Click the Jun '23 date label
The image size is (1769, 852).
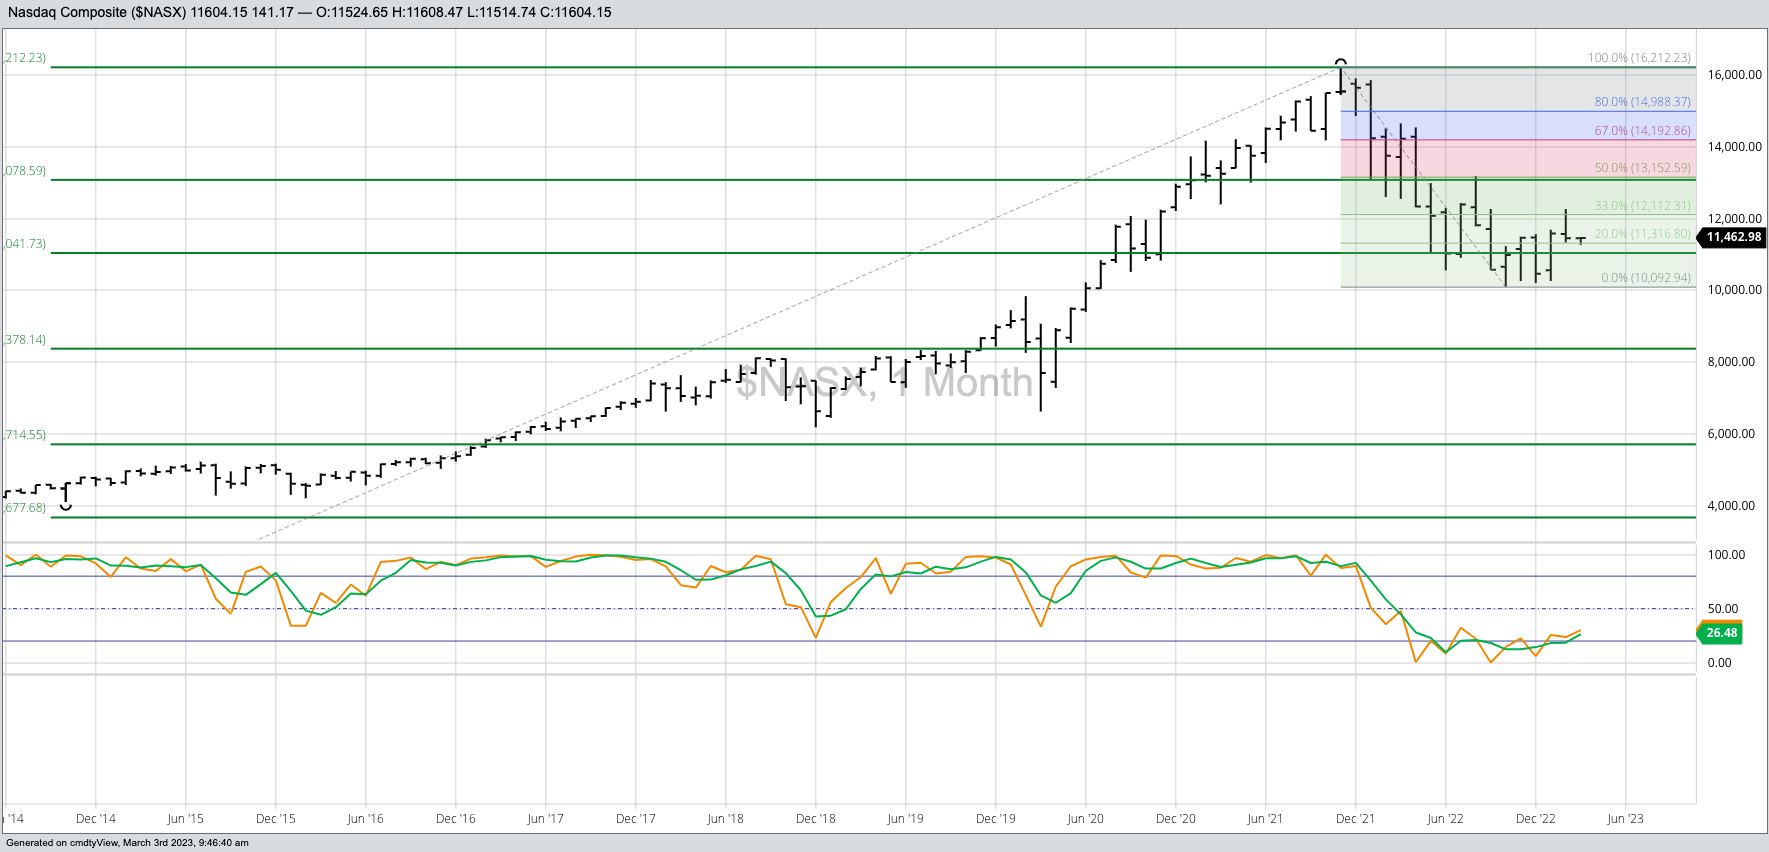1625,819
